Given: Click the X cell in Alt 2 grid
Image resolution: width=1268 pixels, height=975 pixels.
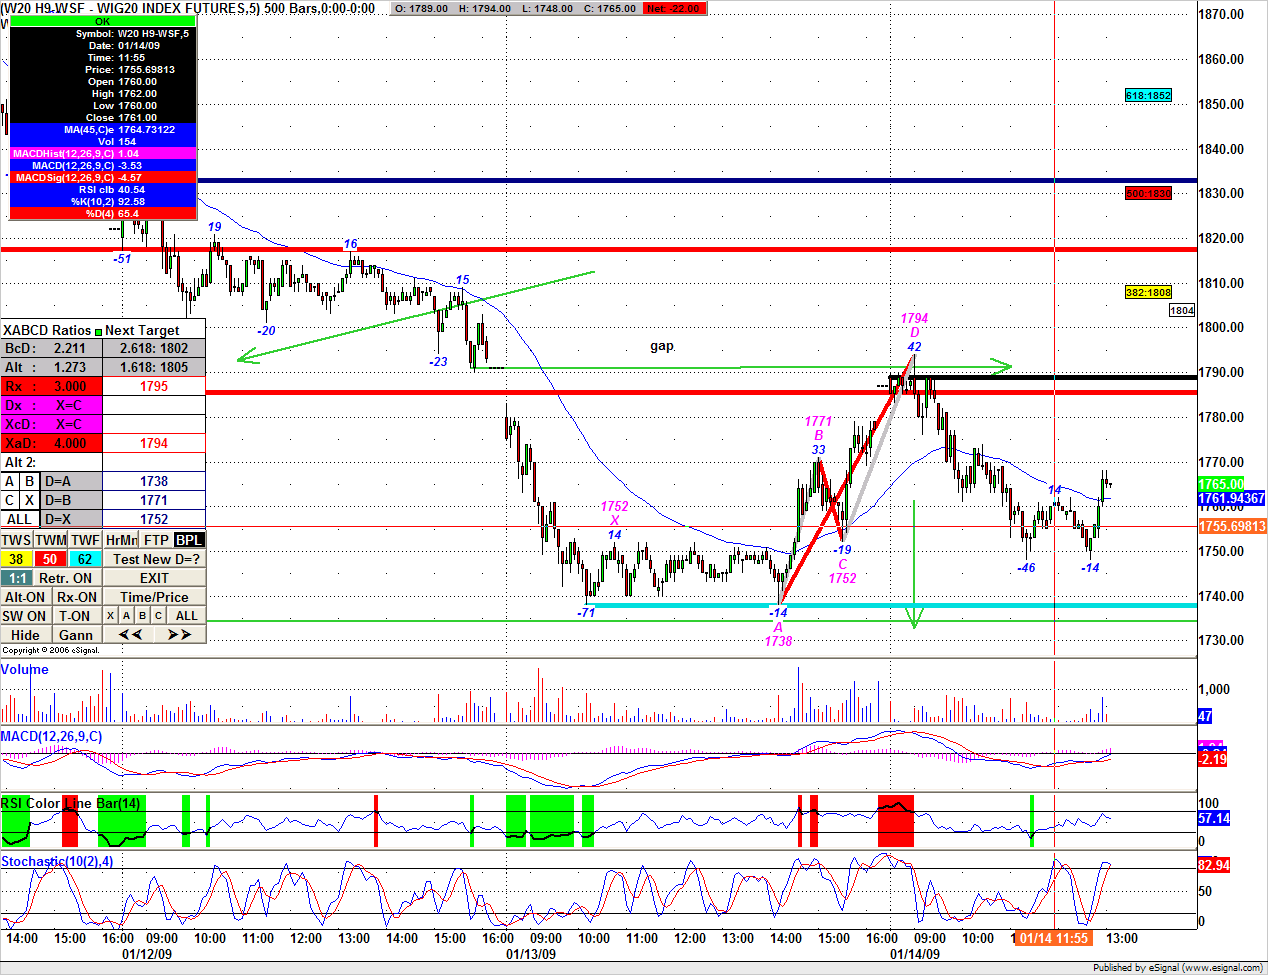Looking at the screenshot, I should pyautogui.click(x=30, y=500).
